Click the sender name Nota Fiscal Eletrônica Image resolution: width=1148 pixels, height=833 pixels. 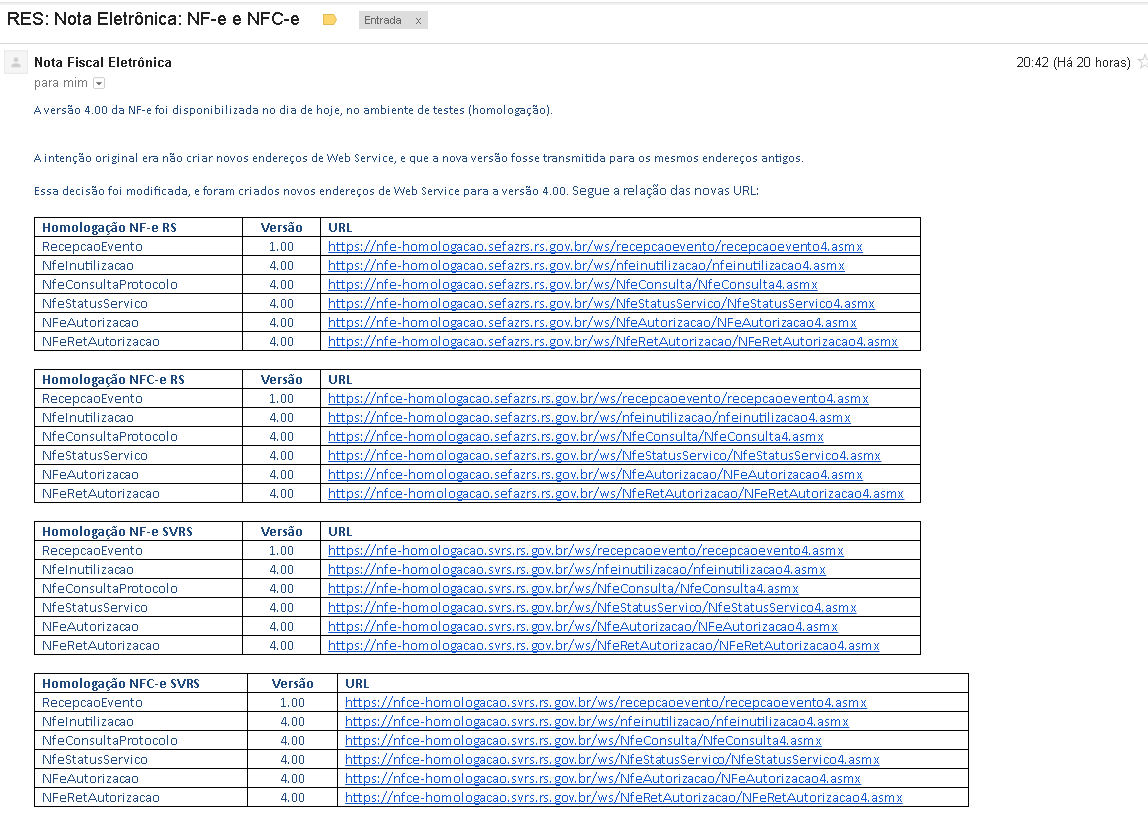point(102,62)
